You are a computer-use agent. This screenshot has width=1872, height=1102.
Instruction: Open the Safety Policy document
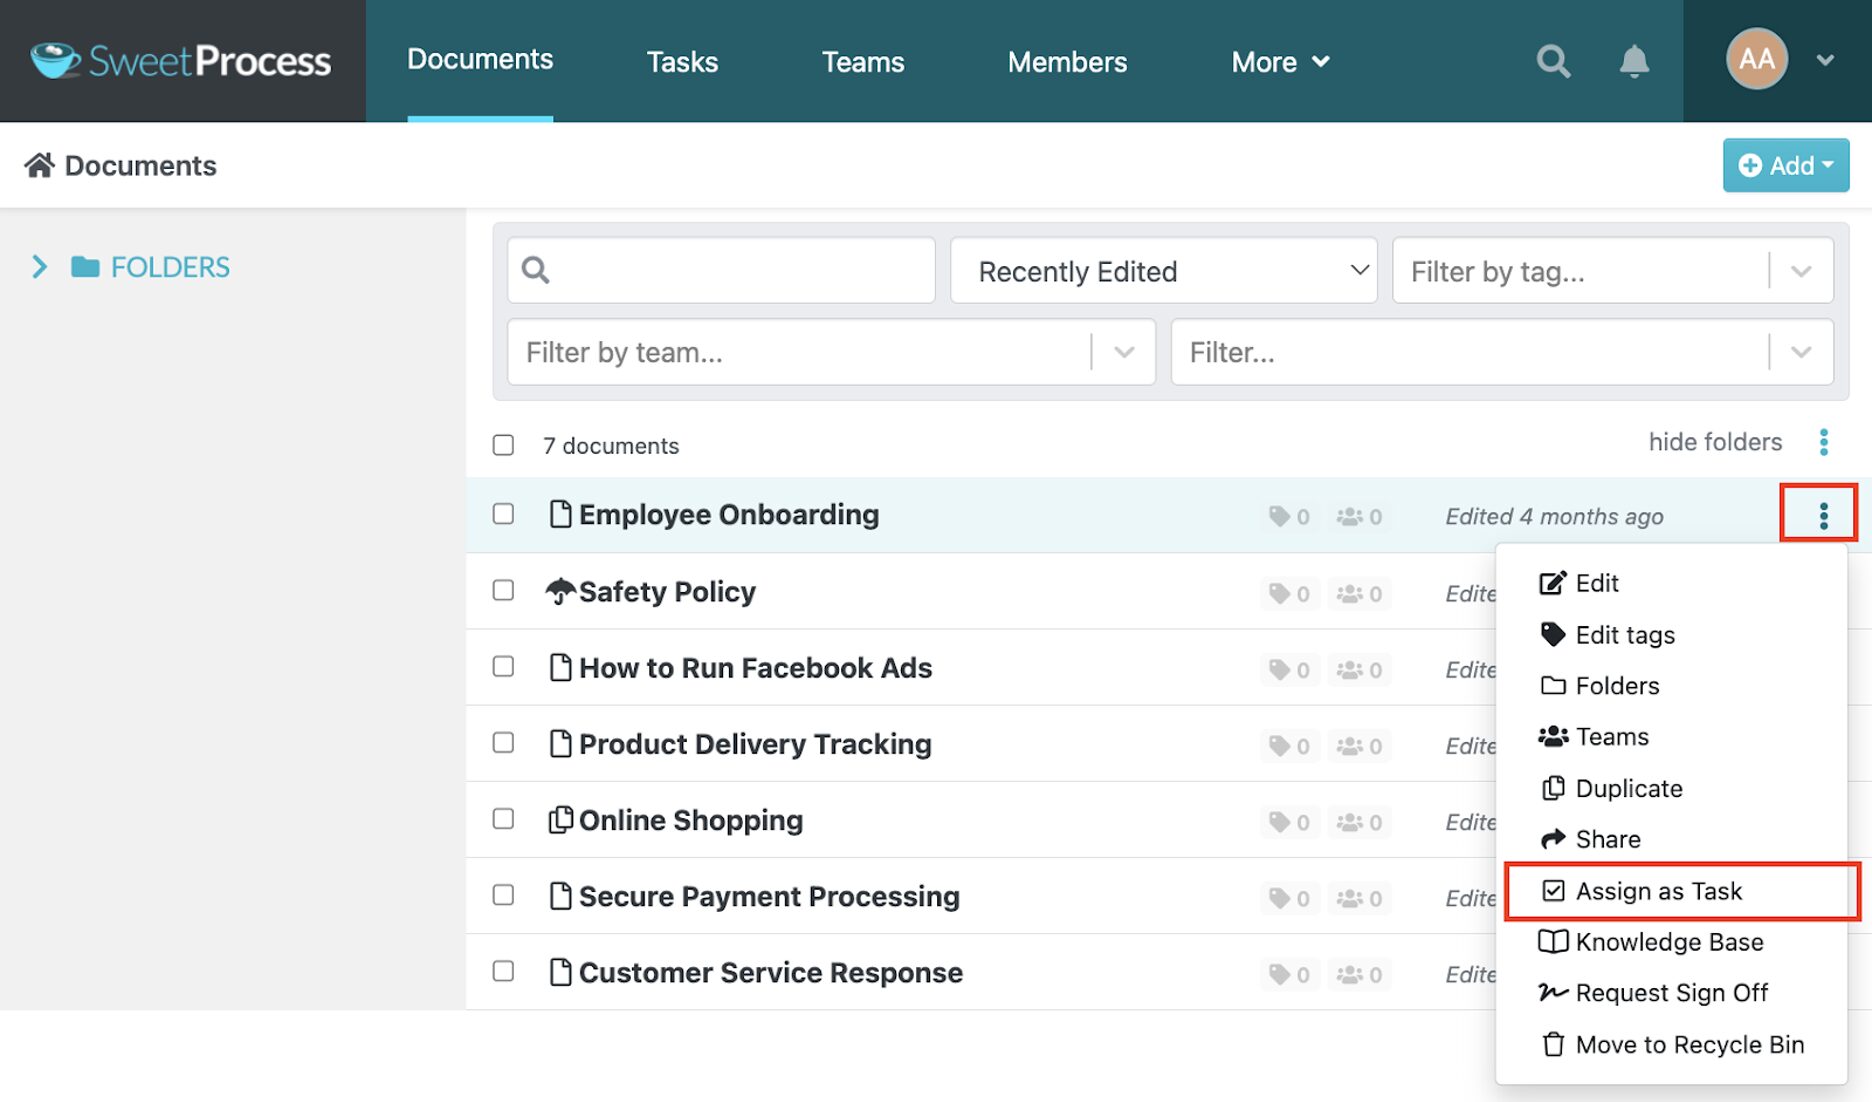click(667, 592)
